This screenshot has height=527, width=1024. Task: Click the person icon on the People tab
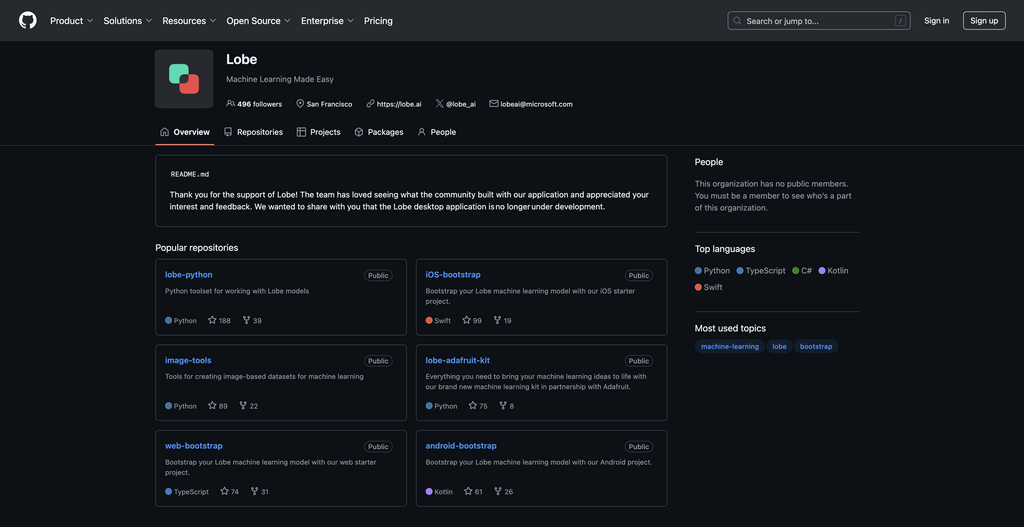tap(421, 132)
